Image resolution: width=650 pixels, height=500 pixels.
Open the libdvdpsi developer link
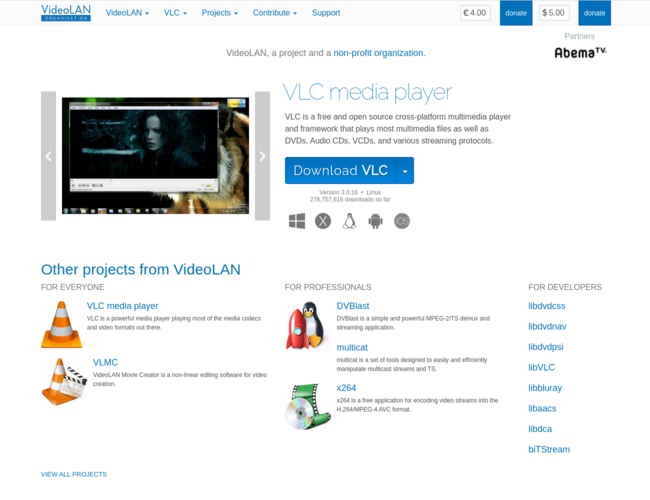tap(546, 347)
